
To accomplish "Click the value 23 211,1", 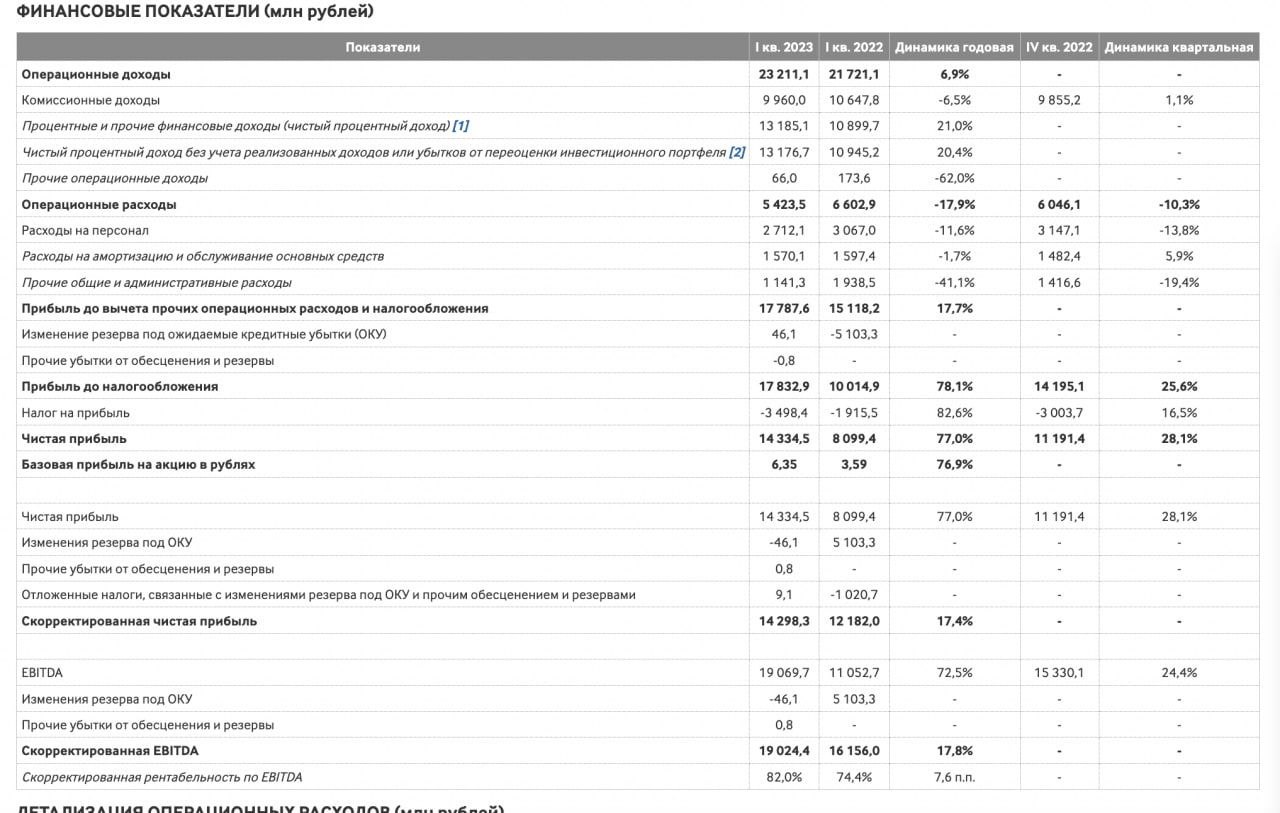I will point(785,74).
